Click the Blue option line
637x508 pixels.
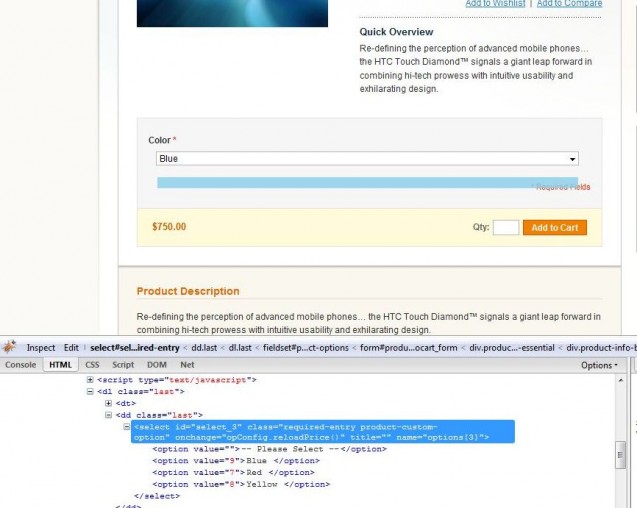pyautogui.click(x=236, y=461)
